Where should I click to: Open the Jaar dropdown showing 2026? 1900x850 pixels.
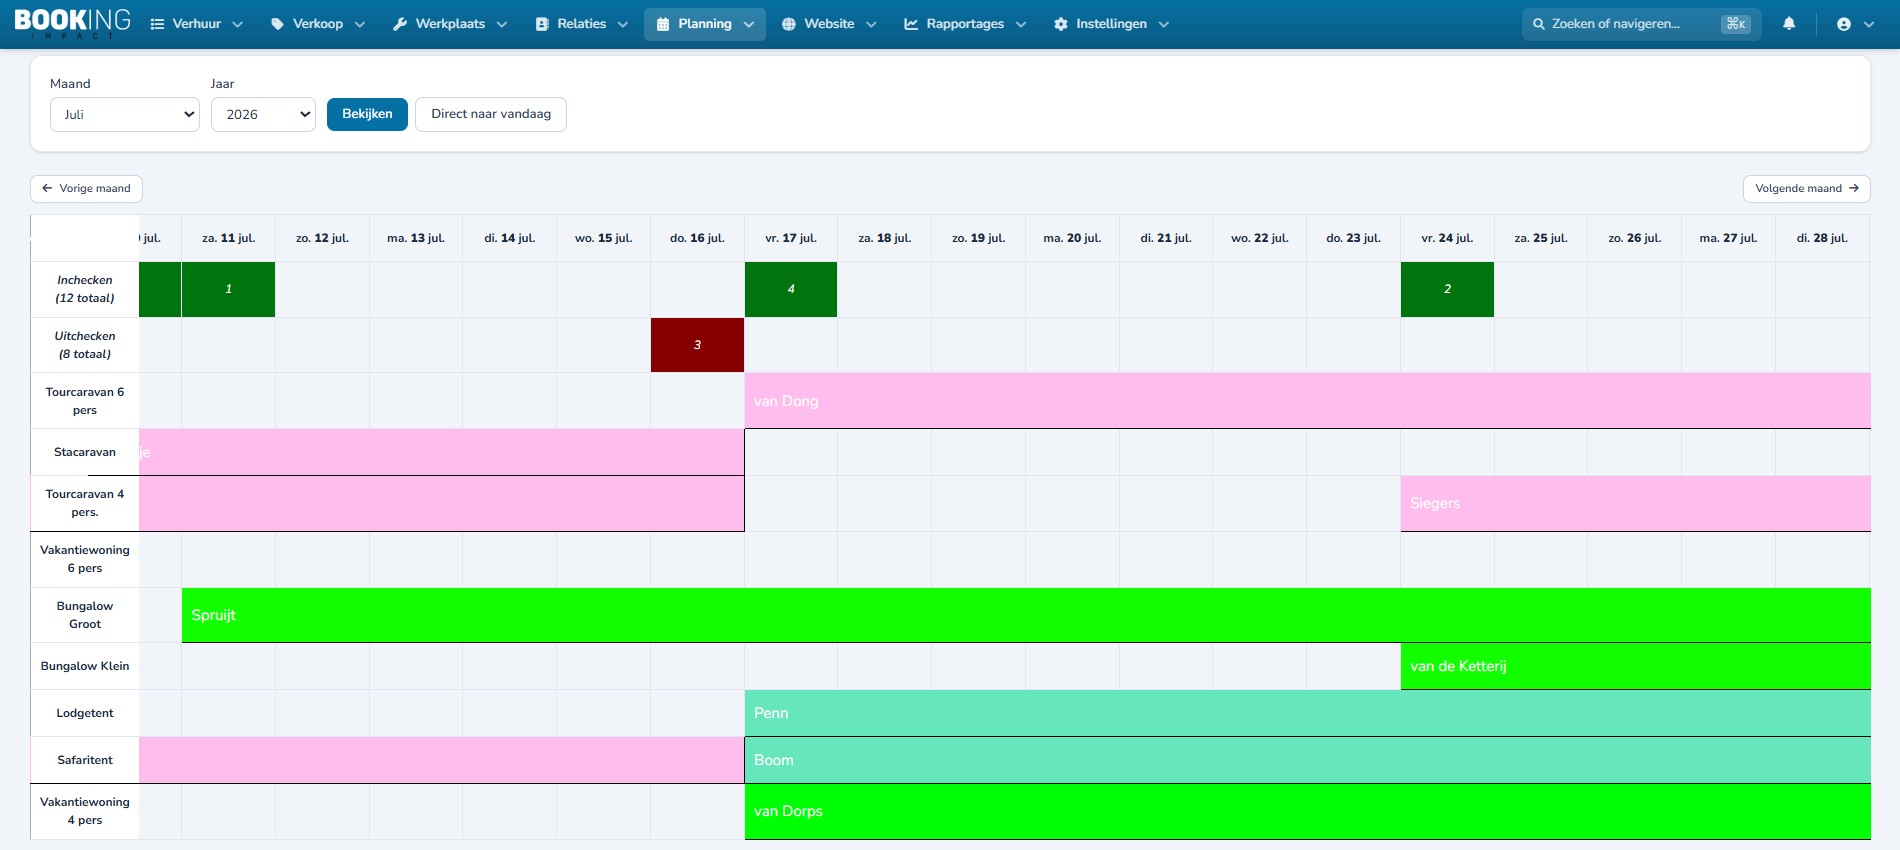click(x=263, y=114)
